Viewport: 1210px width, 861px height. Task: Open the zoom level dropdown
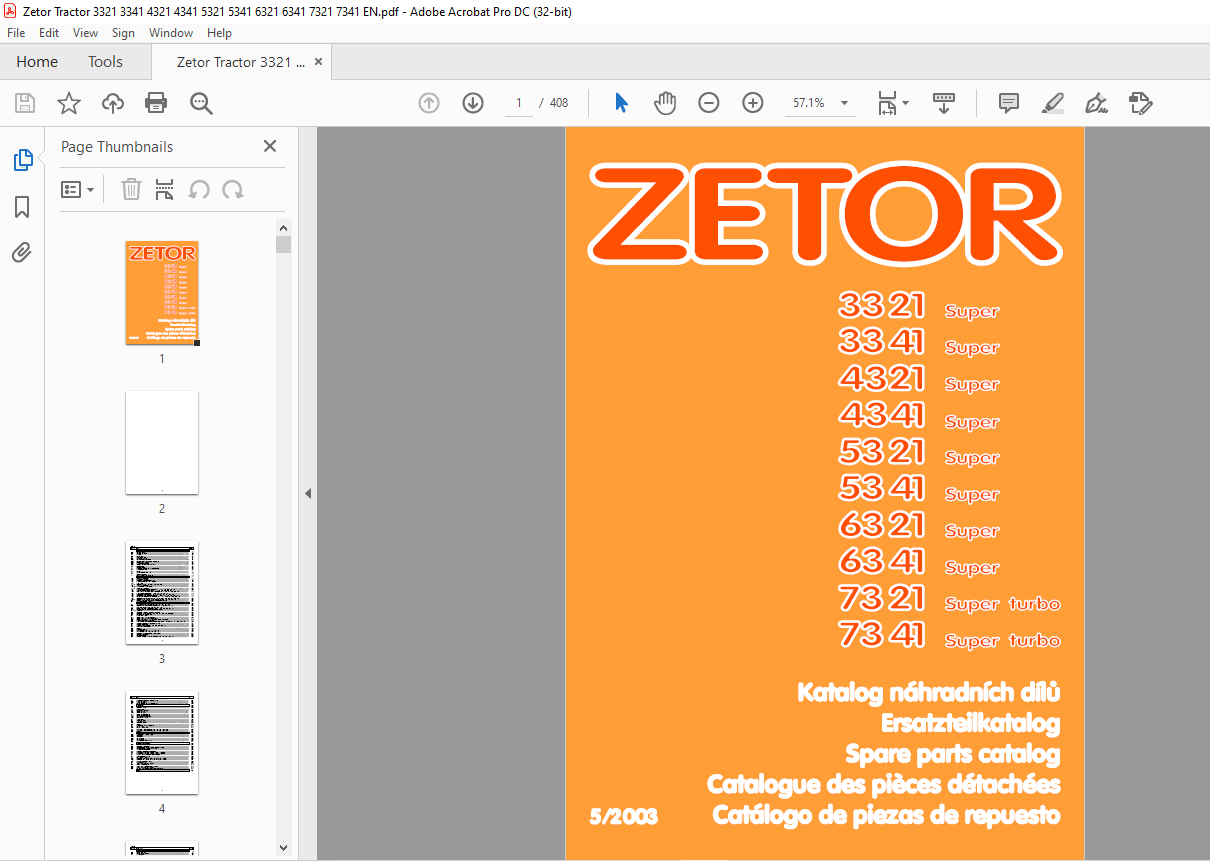[845, 103]
